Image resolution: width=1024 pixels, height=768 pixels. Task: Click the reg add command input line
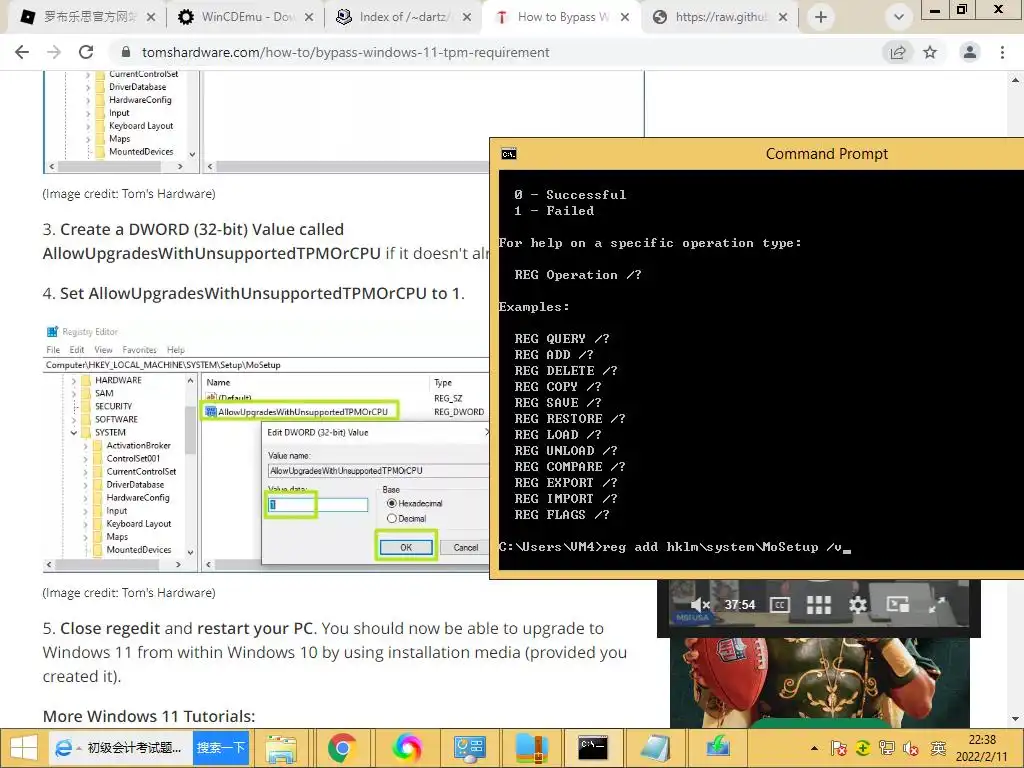(x=675, y=547)
